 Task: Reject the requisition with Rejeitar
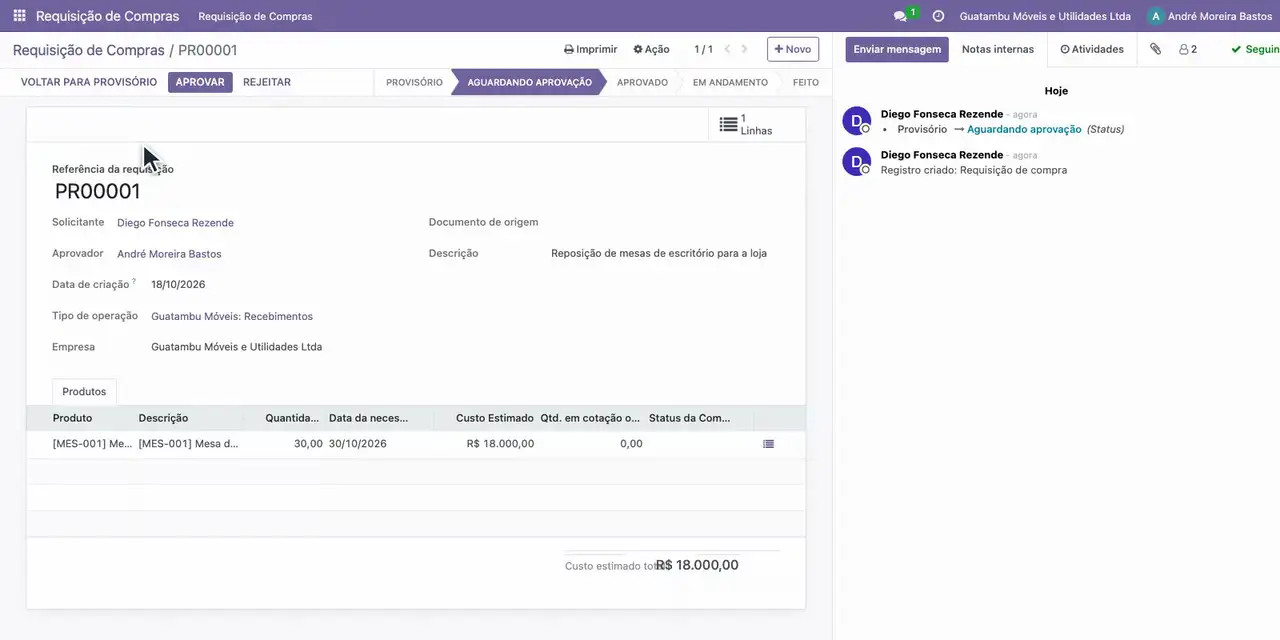267,82
